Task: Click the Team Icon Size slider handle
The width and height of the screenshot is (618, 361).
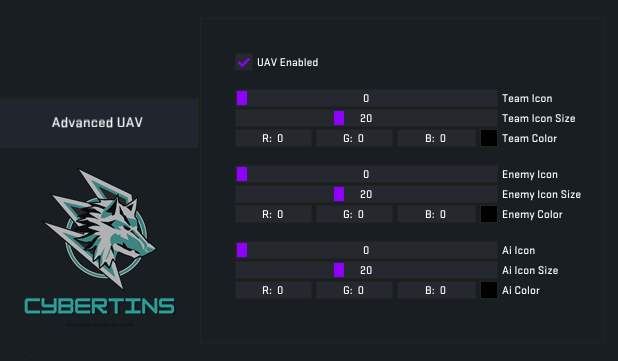Action: click(x=339, y=118)
